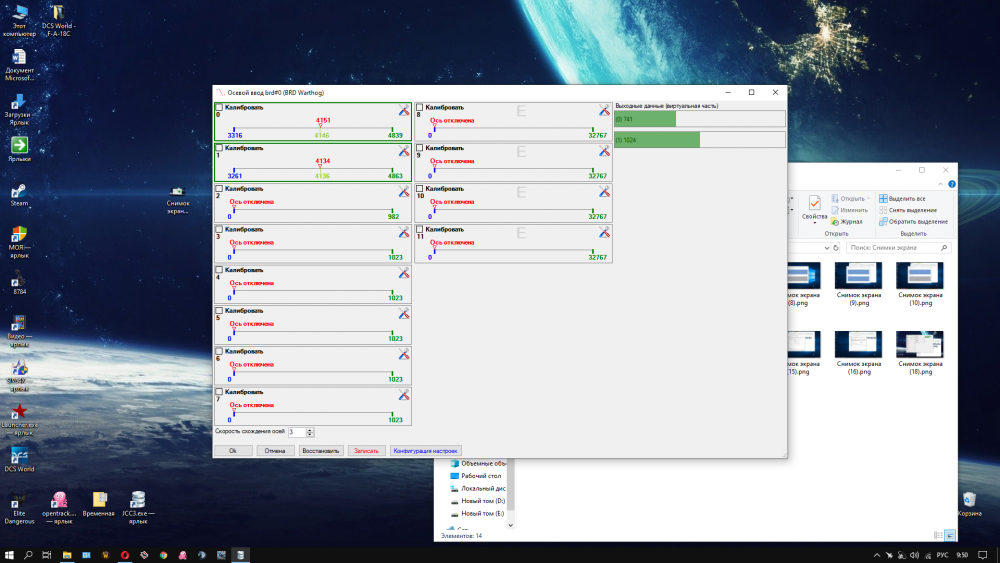The image size is (1000, 563).
Task: Click tools icon for axis 8
Action: point(604,110)
